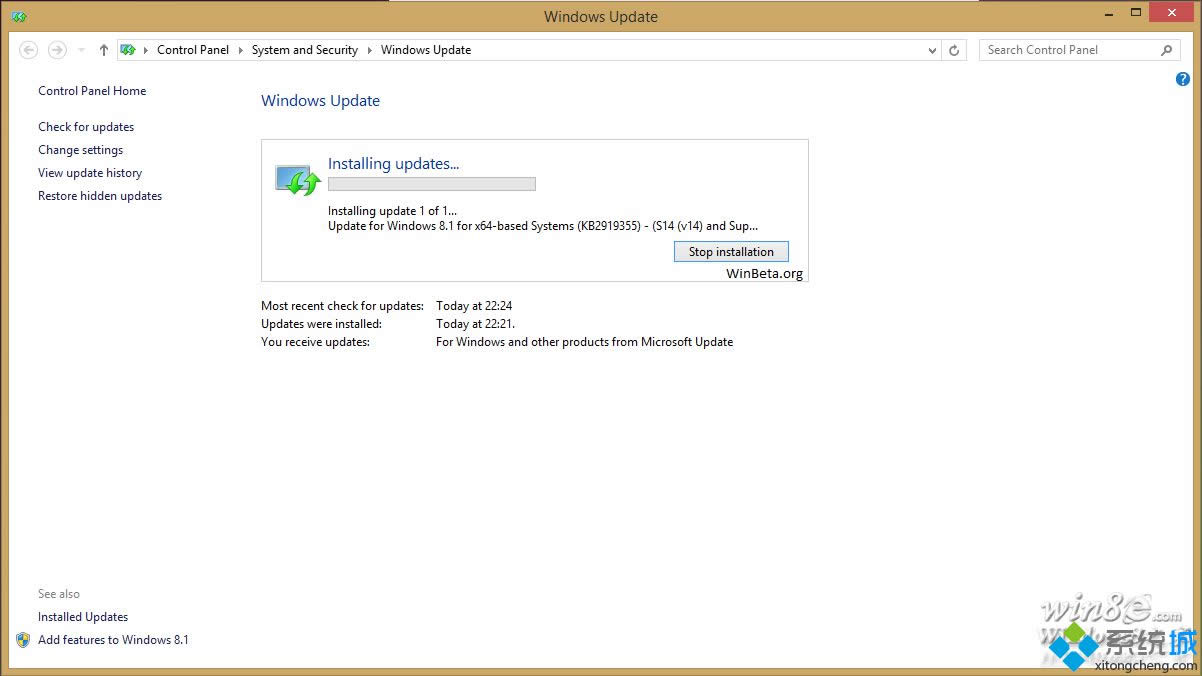This screenshot has height=676, width=1202.
Task: Click Check for updates link
Action: pyautogui.click(x=86, y=127)
